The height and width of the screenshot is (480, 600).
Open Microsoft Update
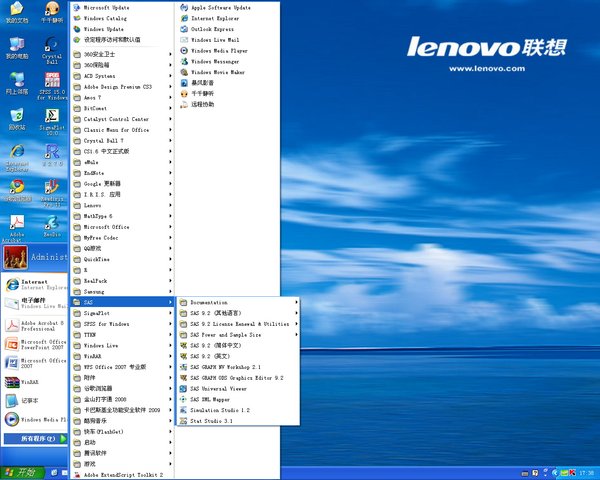click(122, 7)
